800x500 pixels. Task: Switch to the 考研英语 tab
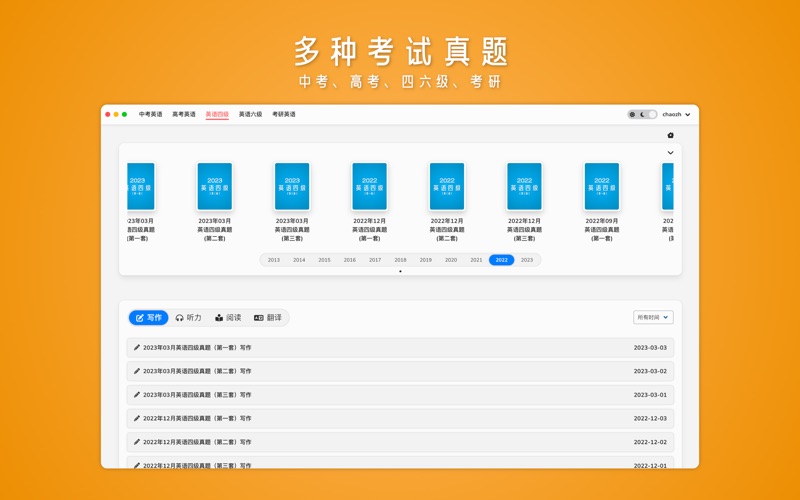(284, 115)
